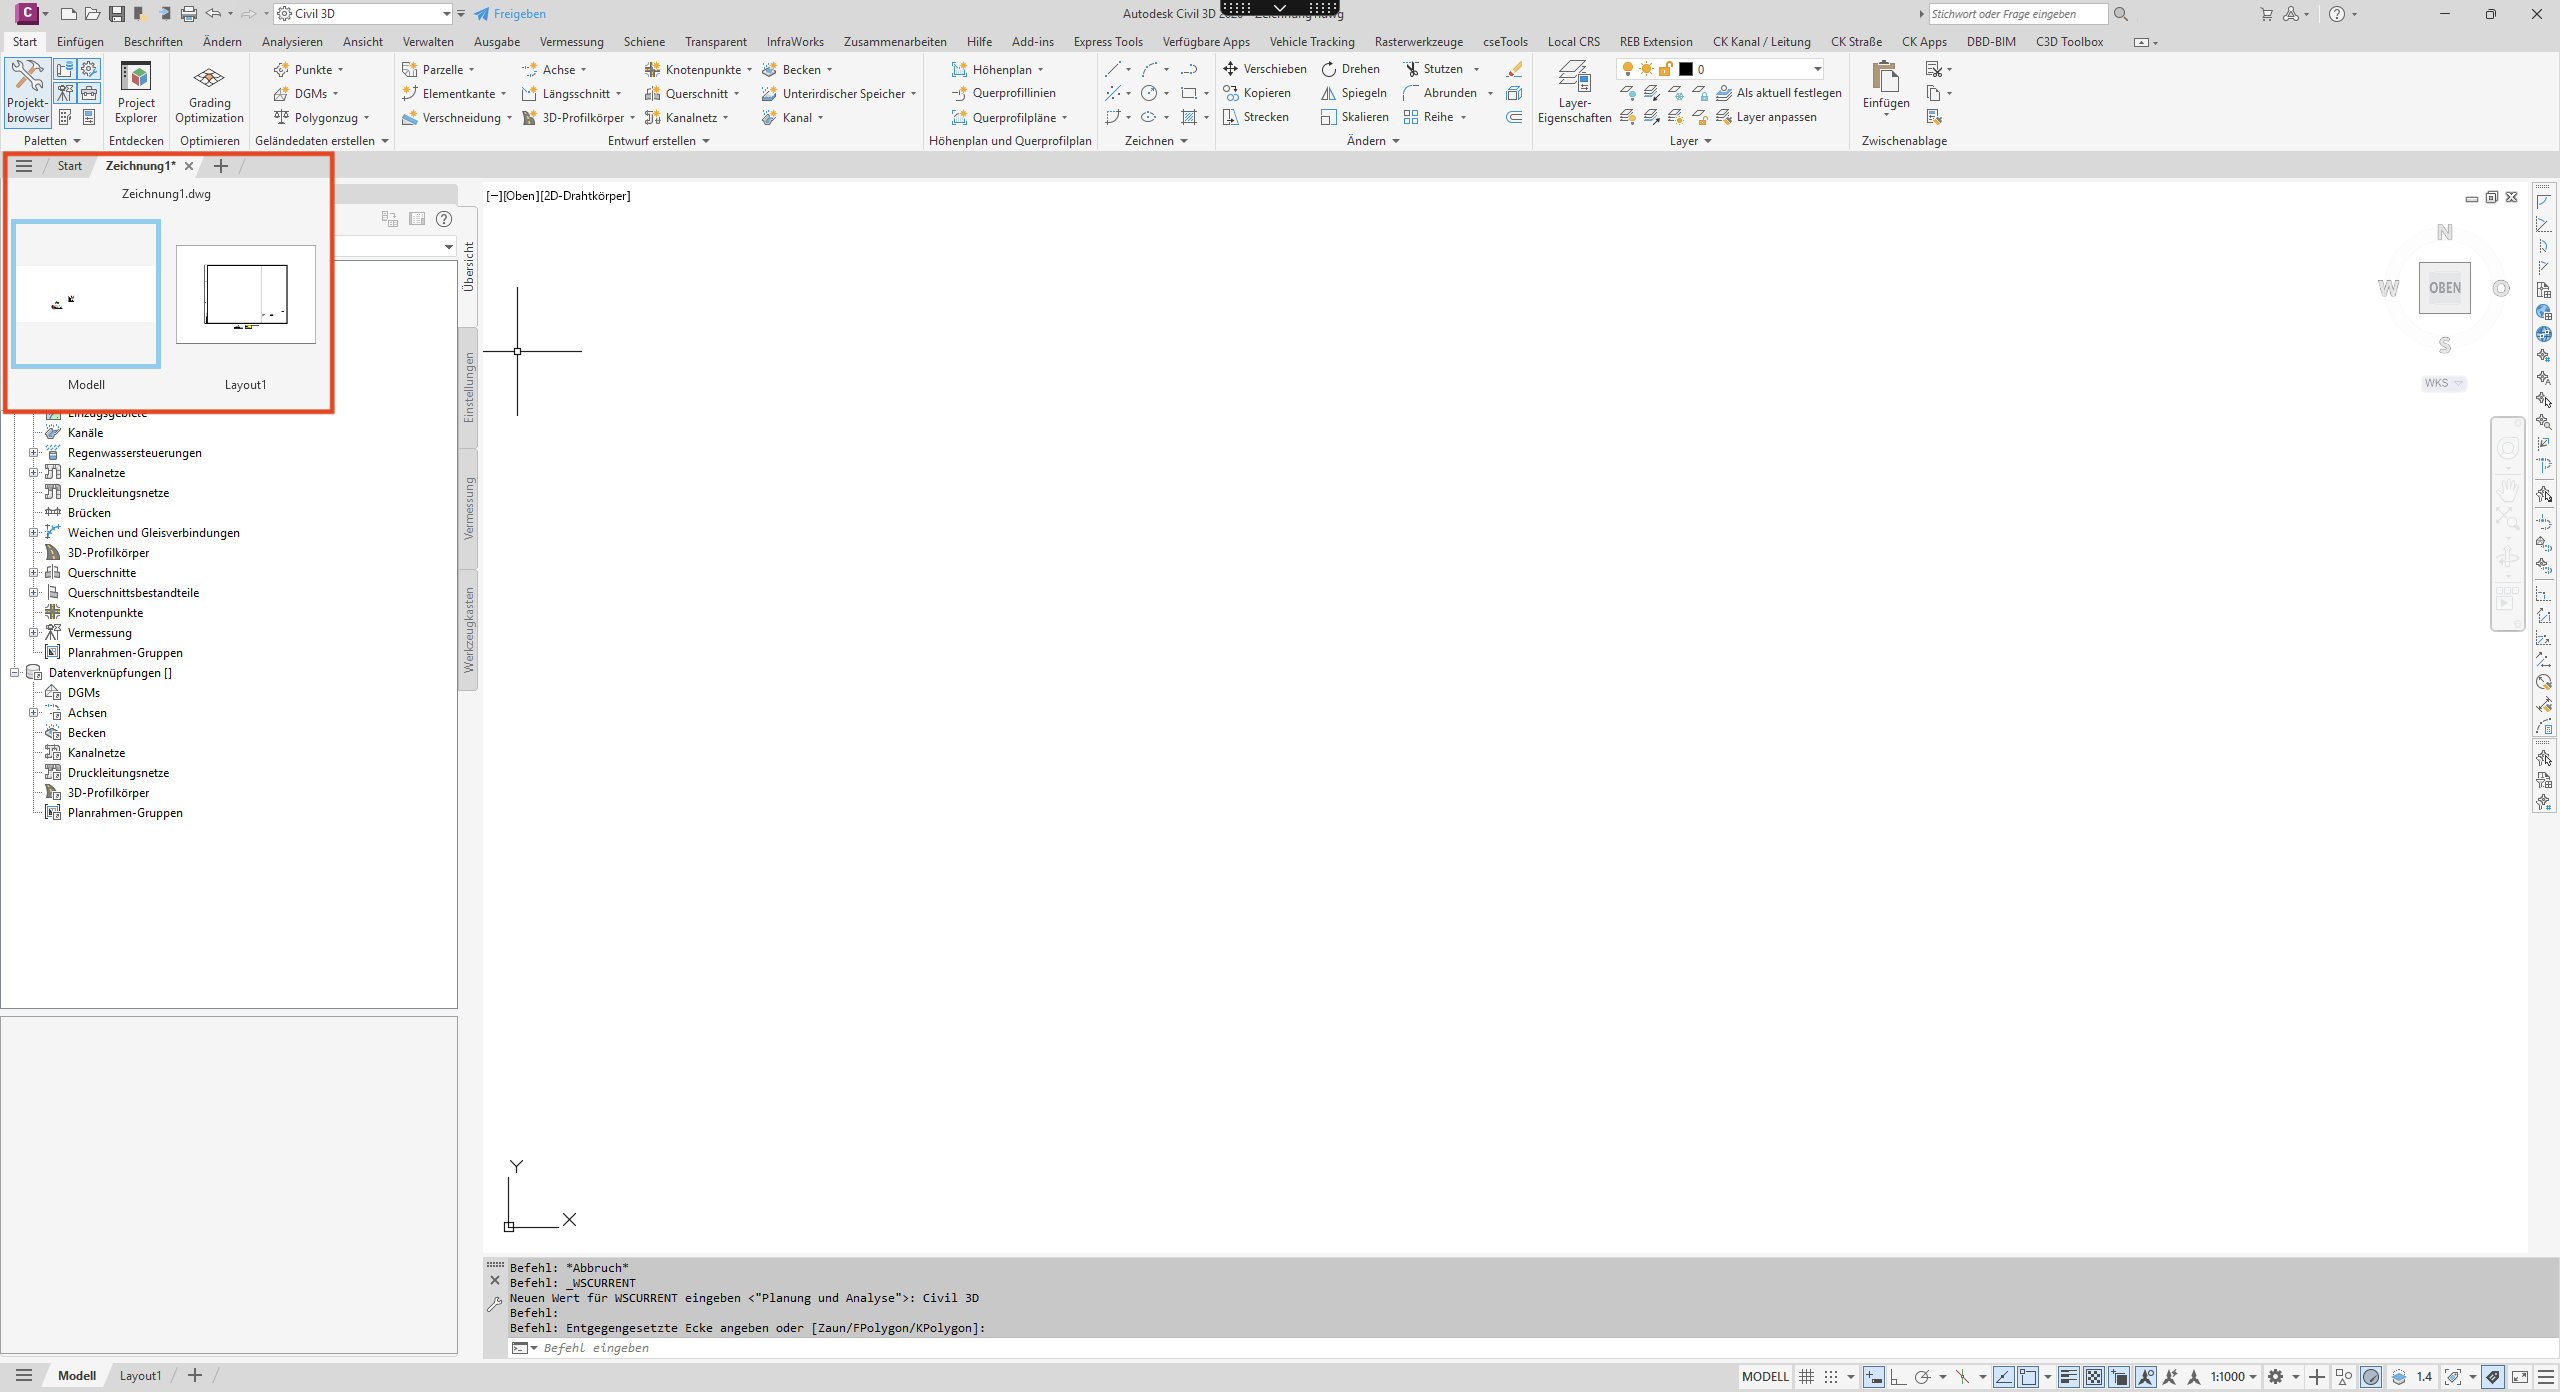Screen dimensions: 2560x1392
Task: Open the Beschriften ribbon tab
Action: click(153, 42)
